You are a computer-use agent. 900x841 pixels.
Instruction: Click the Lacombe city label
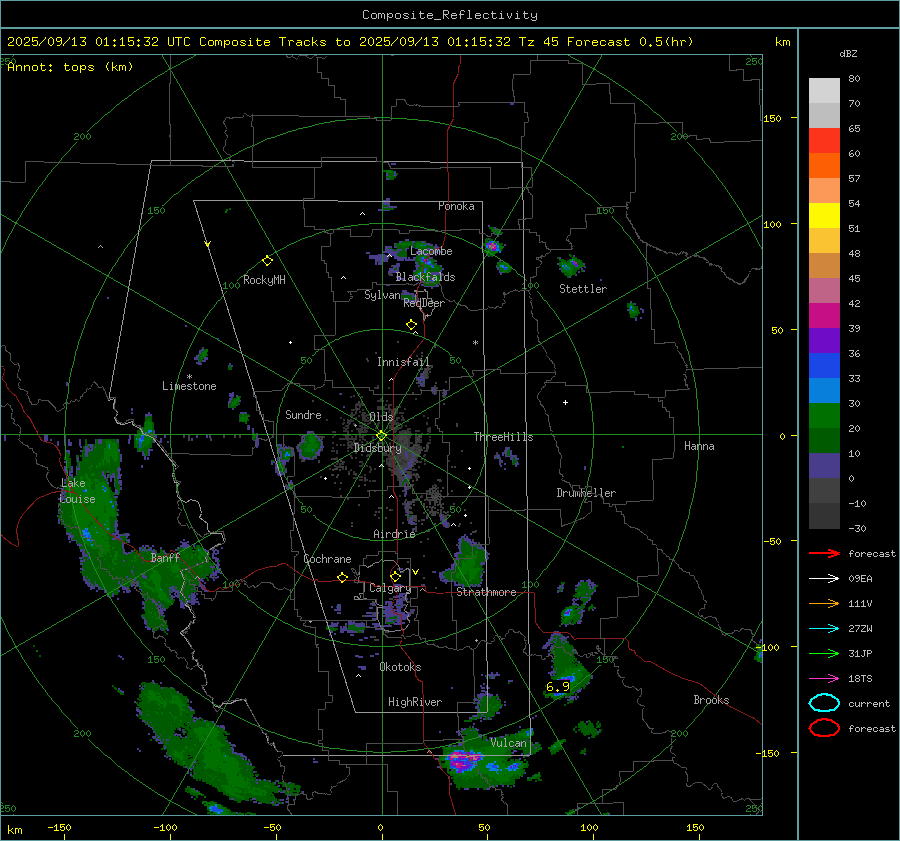tap(431, 251)
